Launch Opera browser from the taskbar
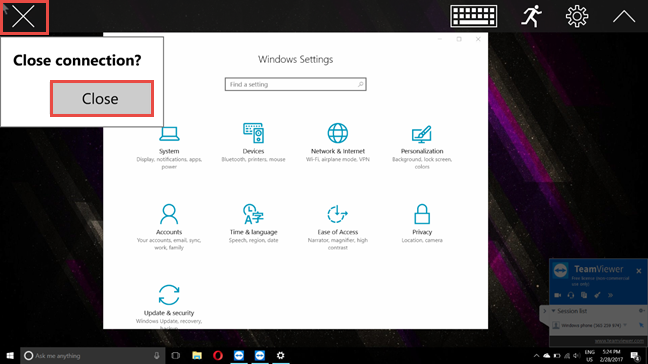648x364 pixels. [218, 355]
